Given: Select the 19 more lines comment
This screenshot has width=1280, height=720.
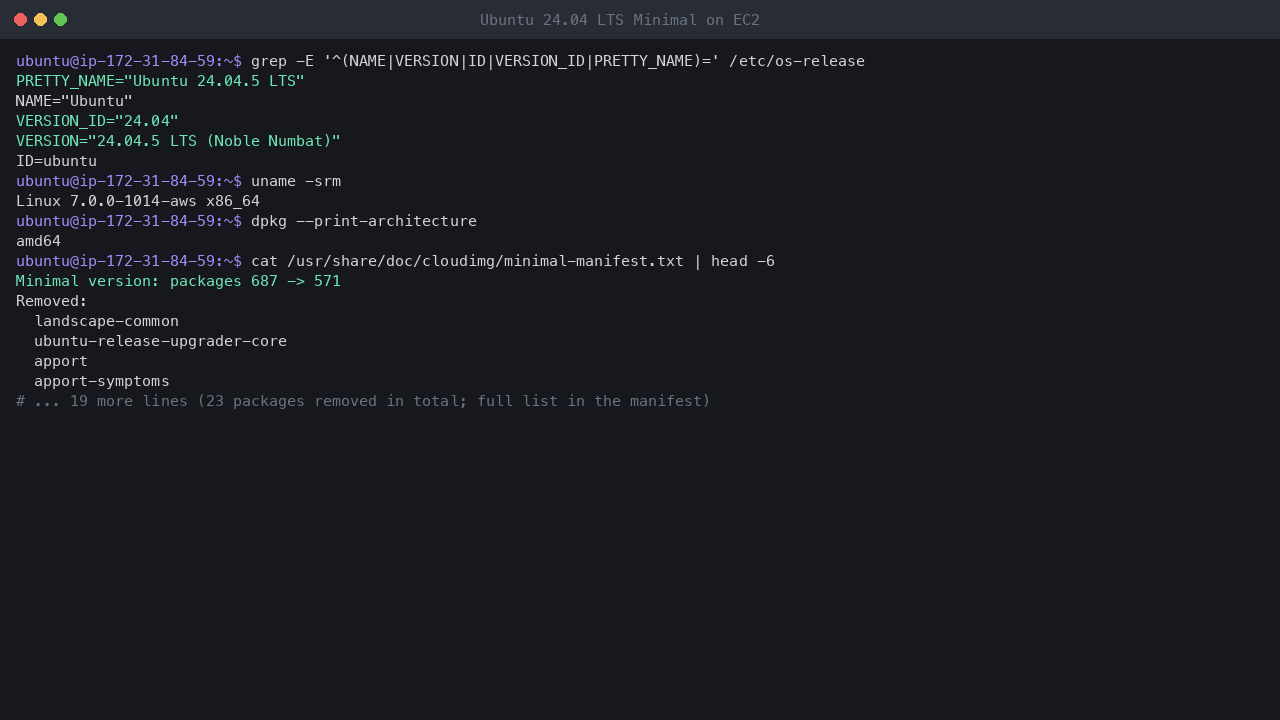Looking at the screenshot, I should pos(363,401).
